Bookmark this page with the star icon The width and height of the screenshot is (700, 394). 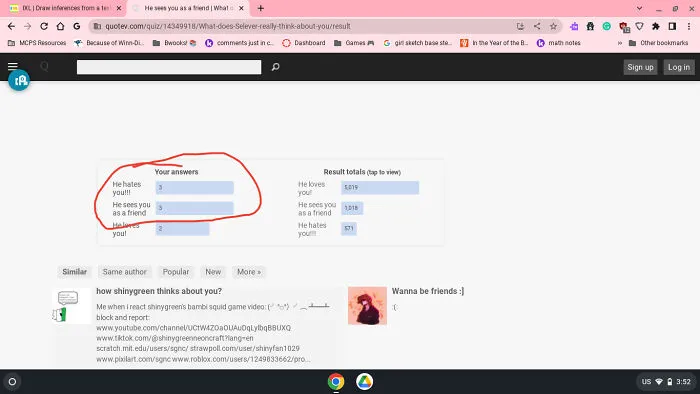tap(553, 26)
